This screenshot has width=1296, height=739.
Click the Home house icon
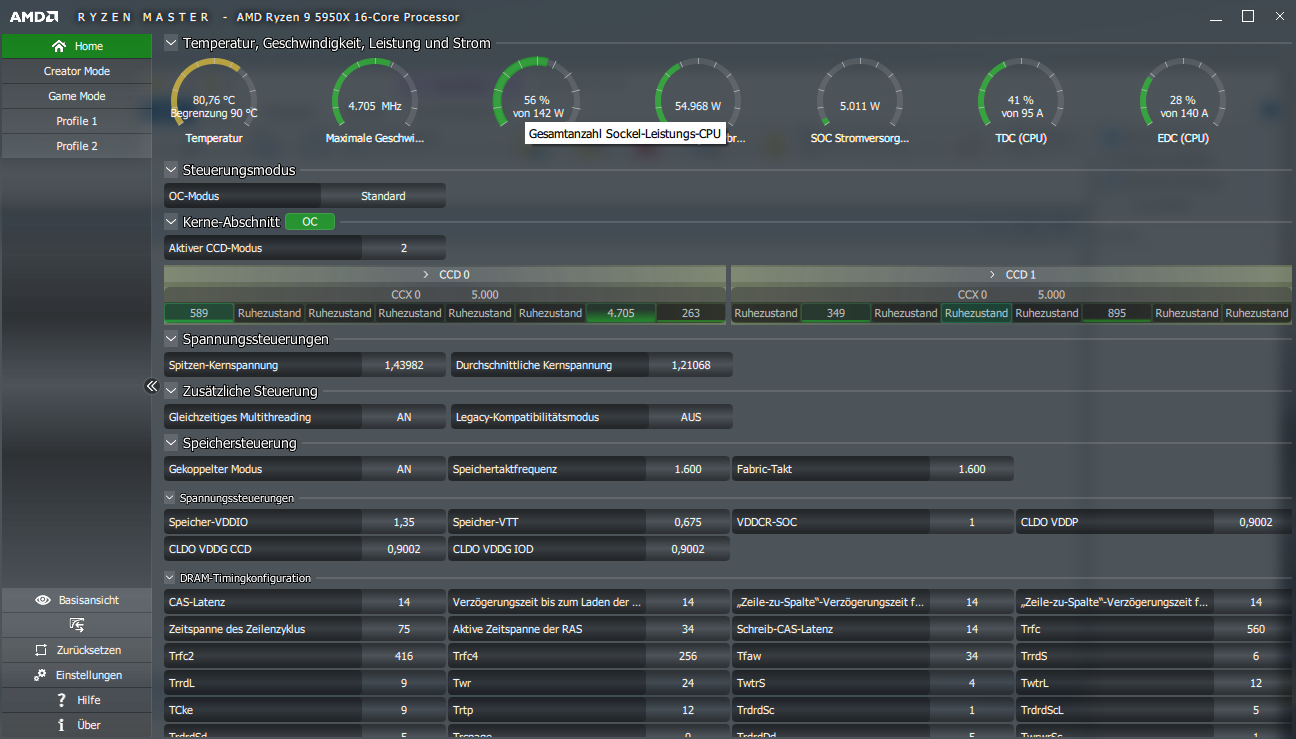pyautogui.click(x=59, y=46)
